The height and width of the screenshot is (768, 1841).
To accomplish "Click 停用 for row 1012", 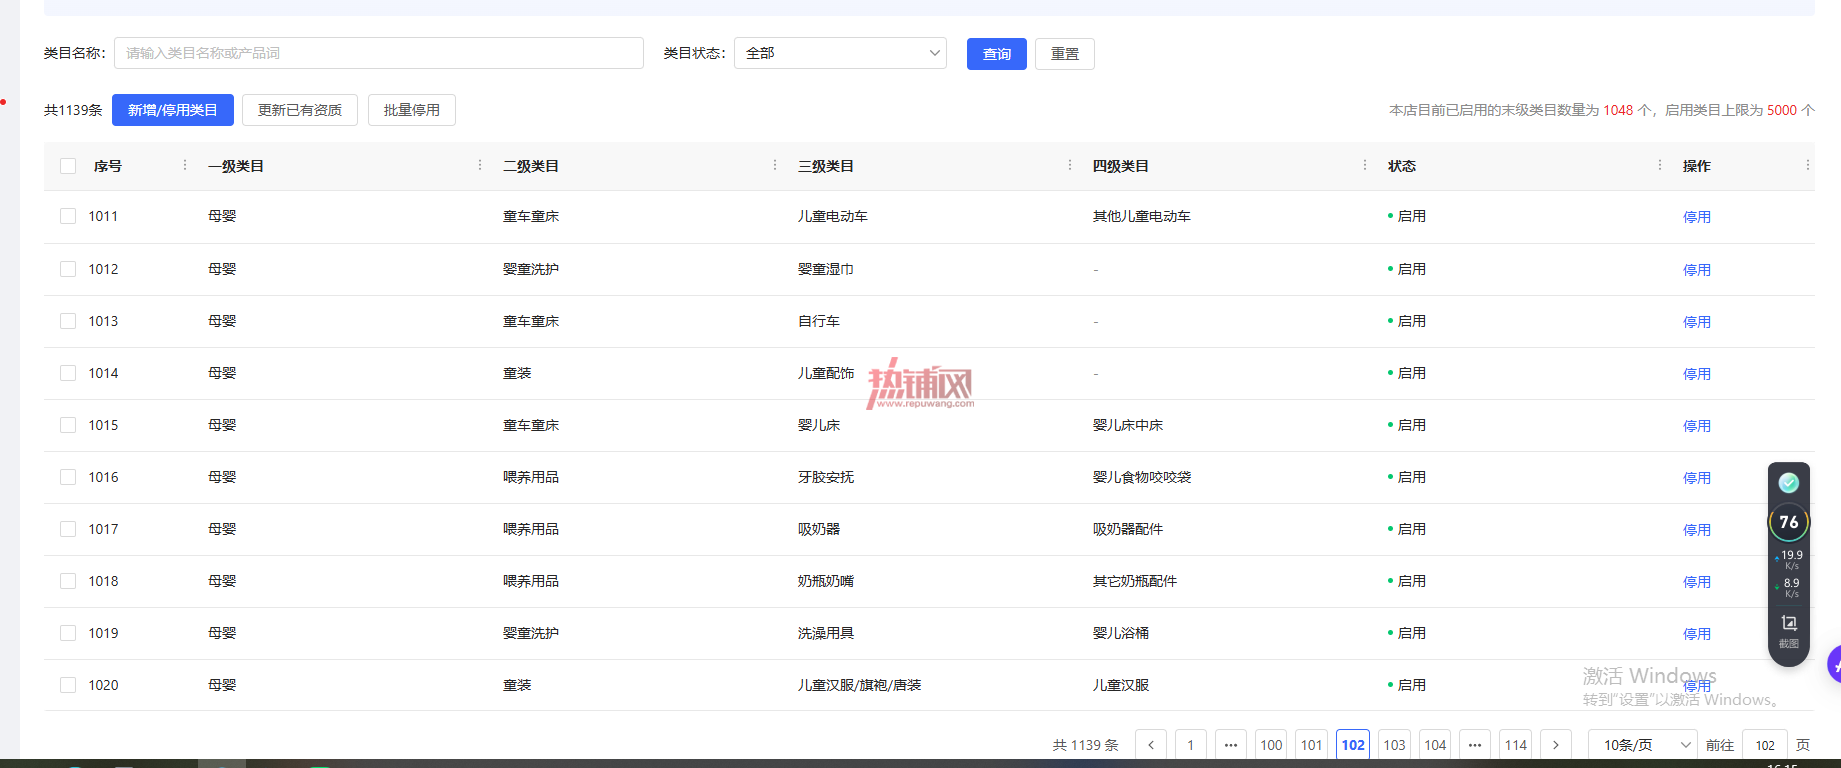I will [1697, 270].
